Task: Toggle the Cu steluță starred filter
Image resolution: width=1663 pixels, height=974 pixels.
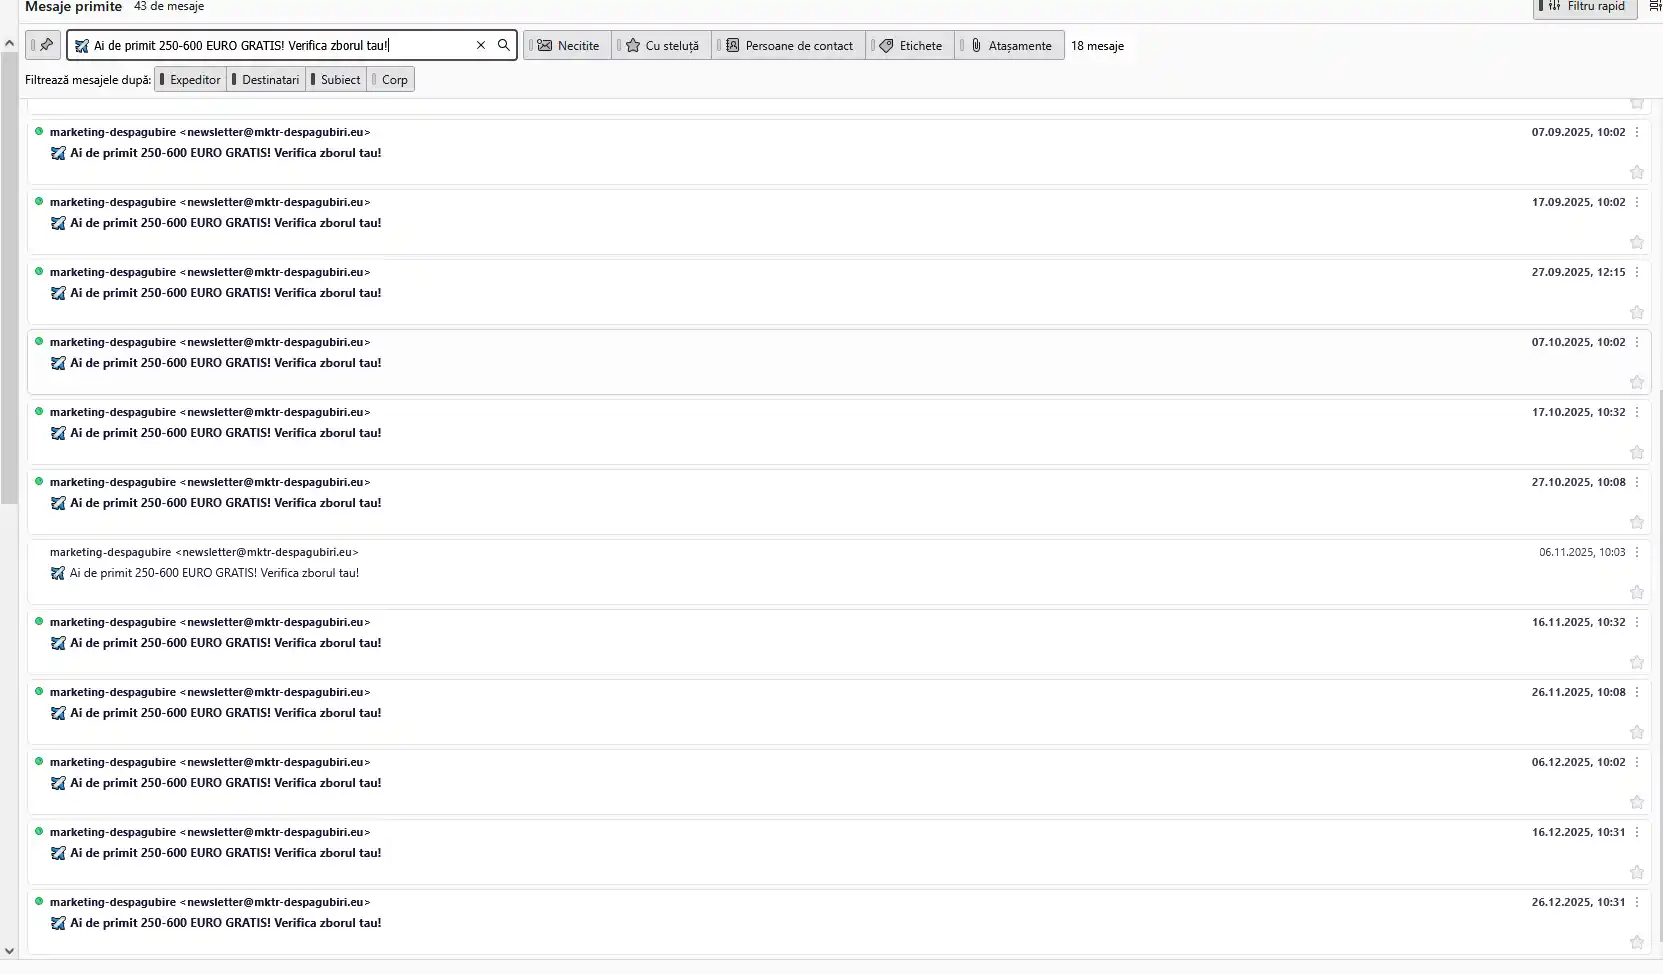Action: click(662, 46)
